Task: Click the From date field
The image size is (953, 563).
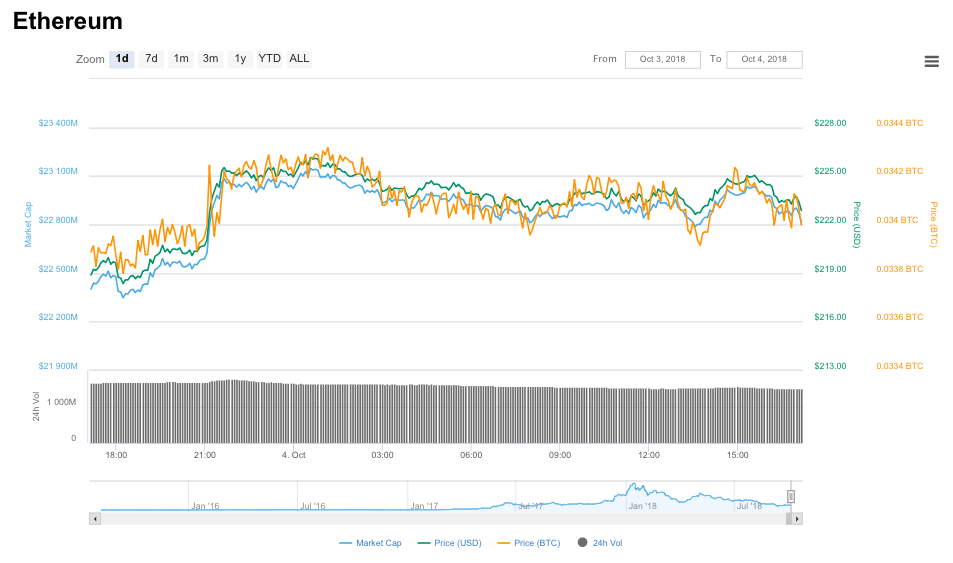Action: click(x=662, y=60)
